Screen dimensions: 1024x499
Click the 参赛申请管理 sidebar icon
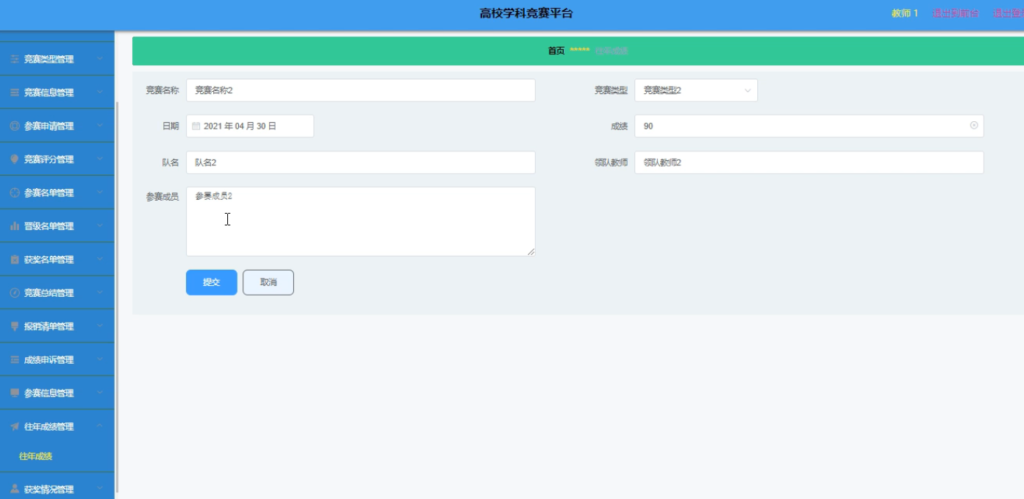click(14, 126)
